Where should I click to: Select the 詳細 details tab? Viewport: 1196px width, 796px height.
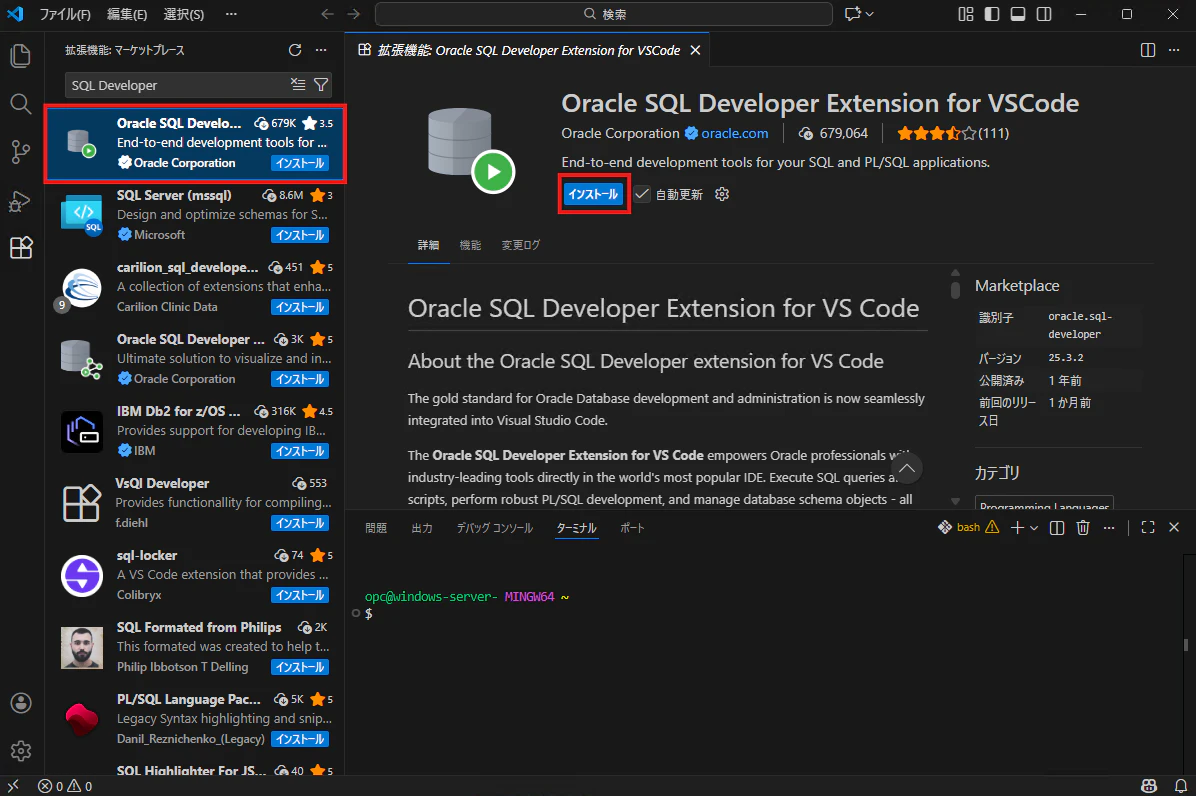pyautogui.click(x=428, y=246)
